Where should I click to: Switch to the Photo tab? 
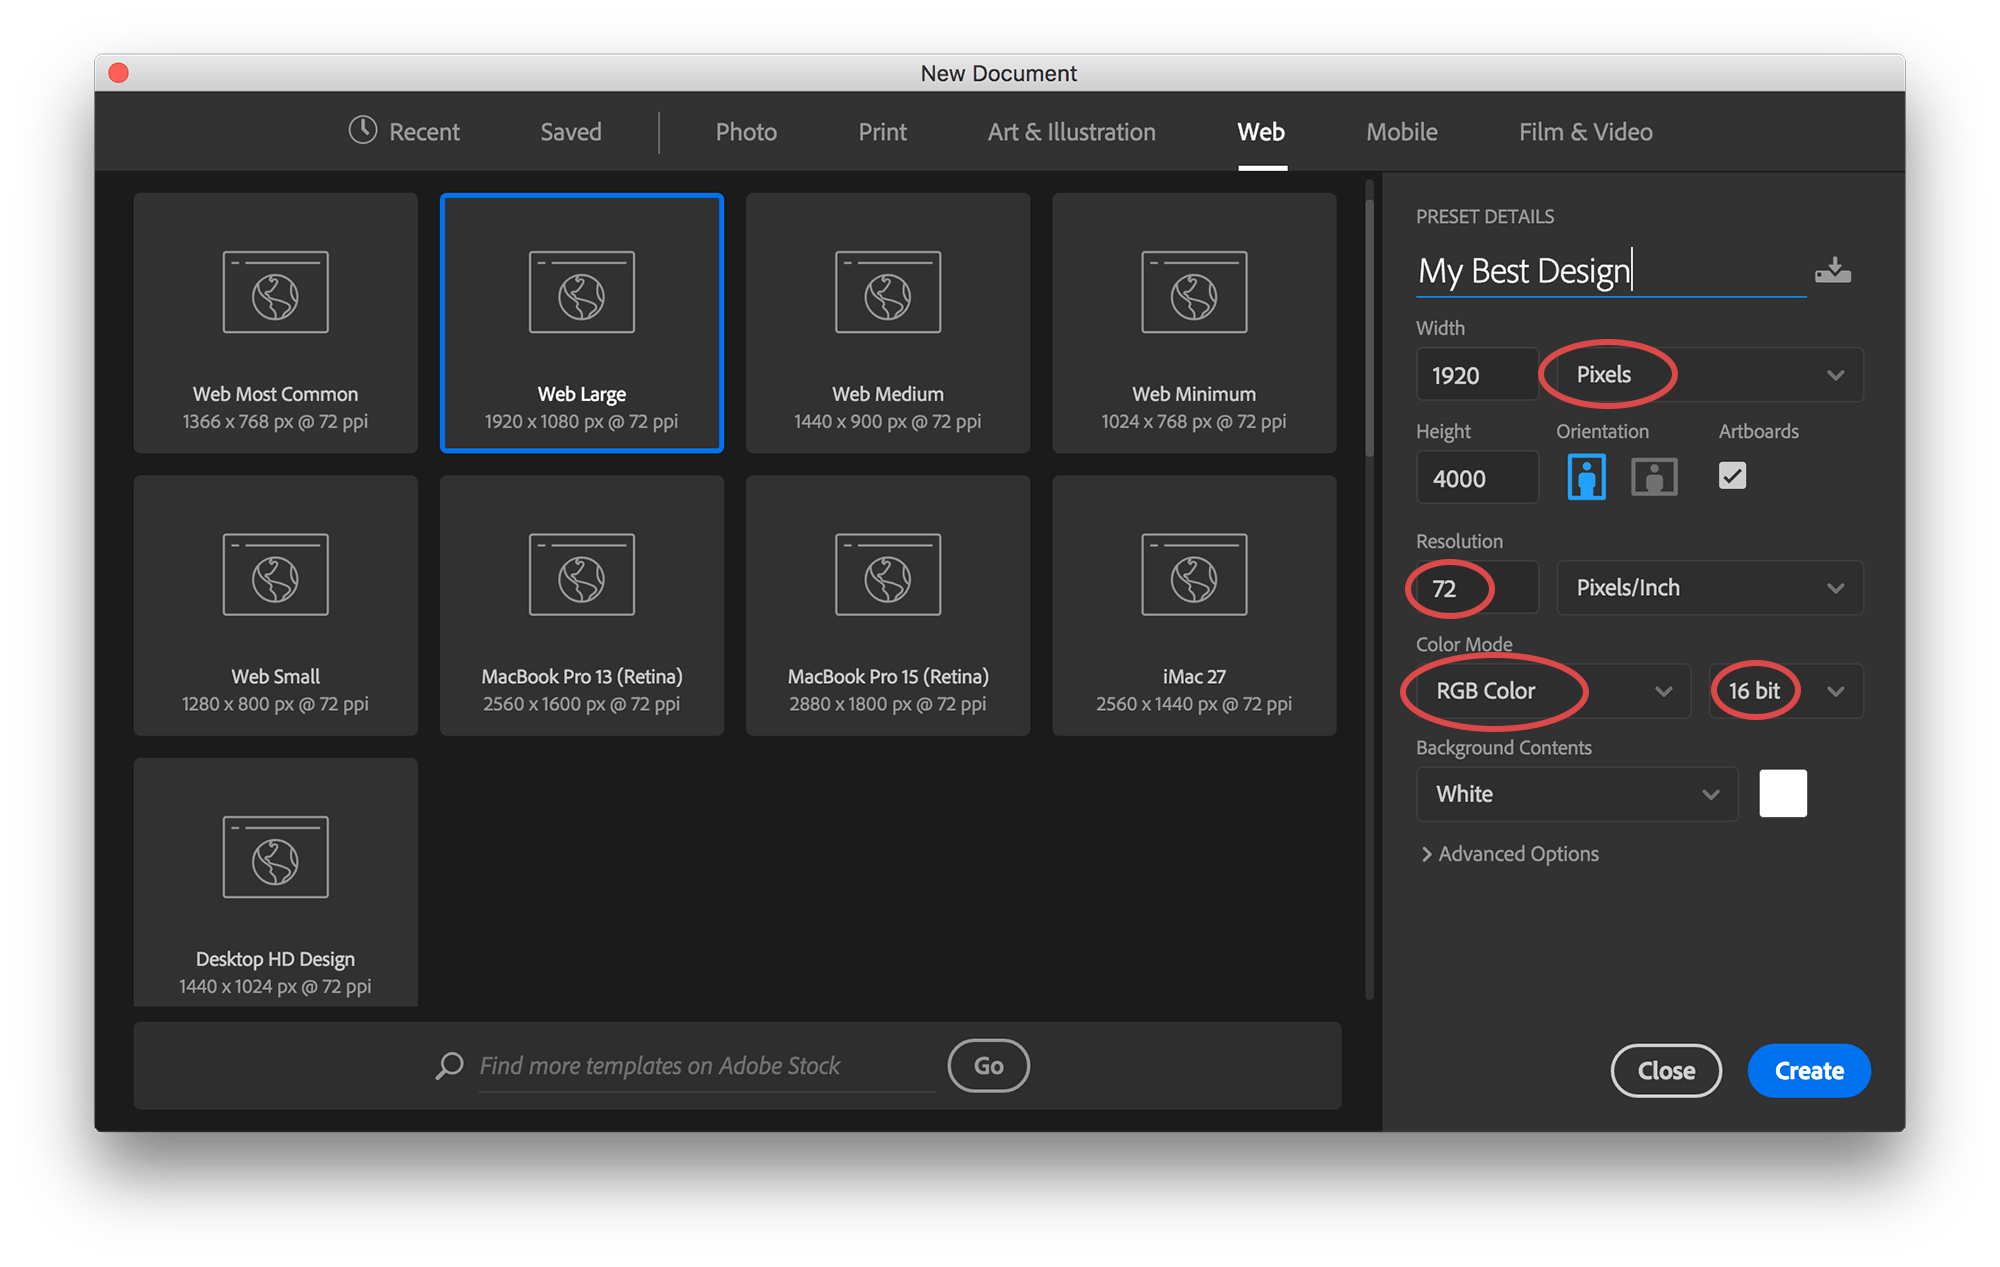746,132
